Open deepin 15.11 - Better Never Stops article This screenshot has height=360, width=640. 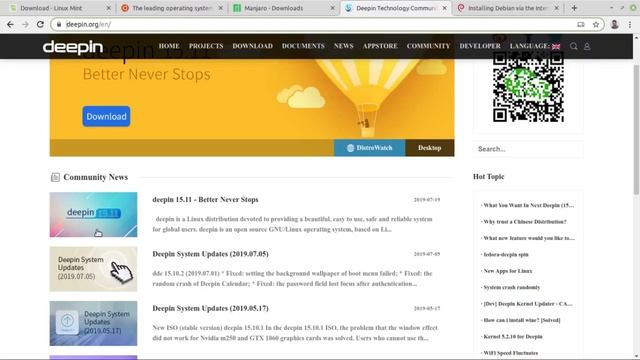[205, 200]
